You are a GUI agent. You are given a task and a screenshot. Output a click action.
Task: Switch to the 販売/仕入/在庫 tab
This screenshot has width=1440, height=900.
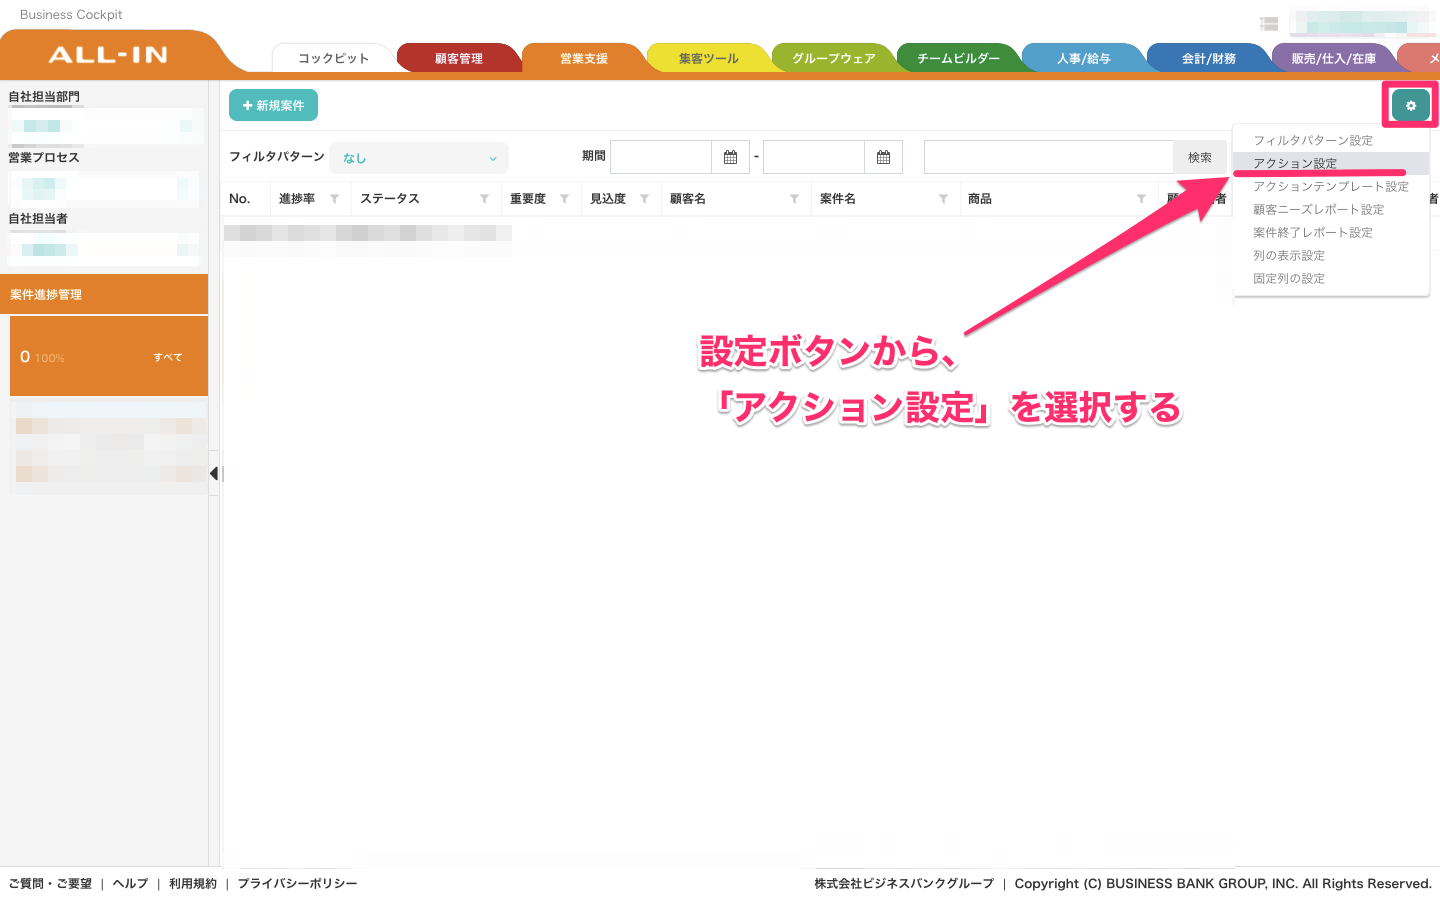[x=1334, y=58]
